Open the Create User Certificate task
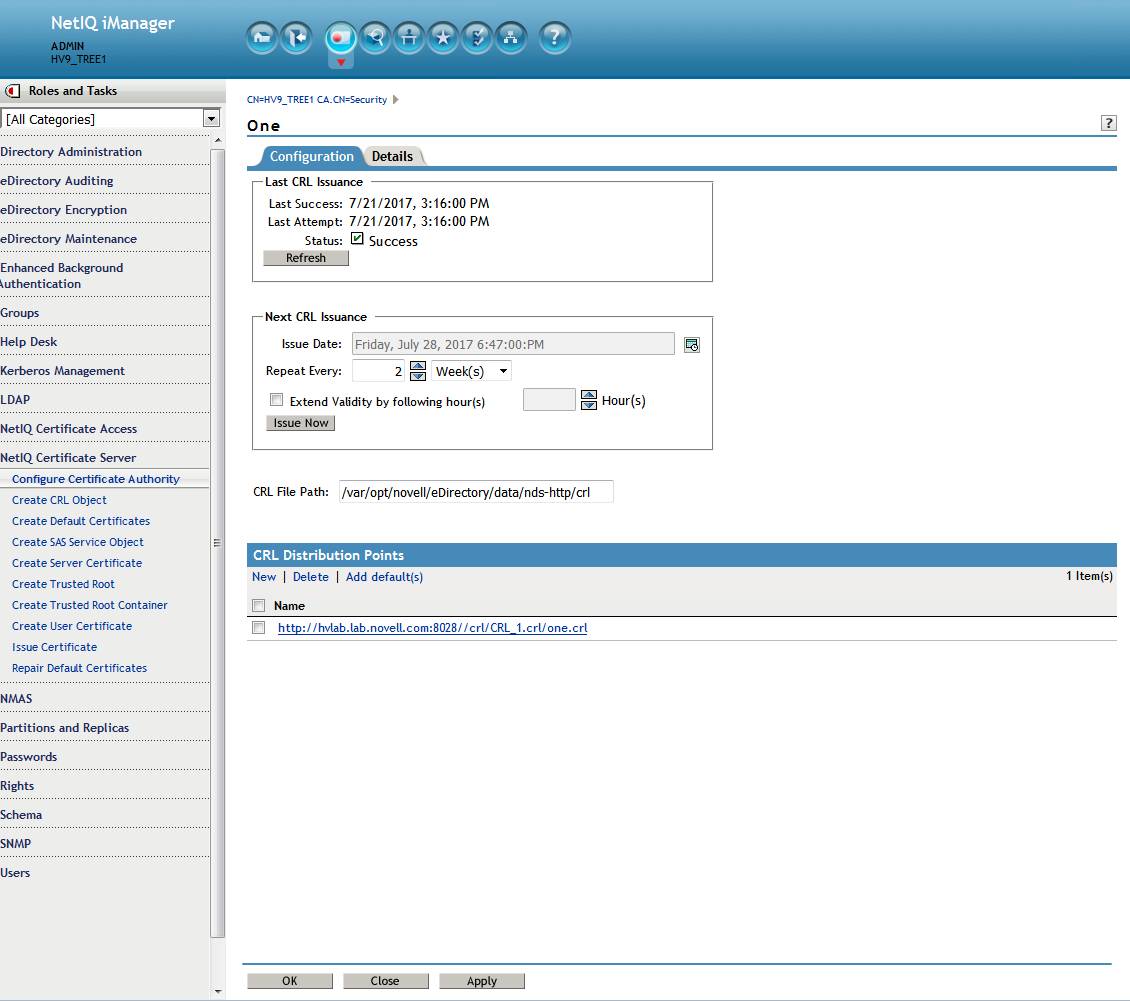The image size is (1130, 1001). point(72,626)
